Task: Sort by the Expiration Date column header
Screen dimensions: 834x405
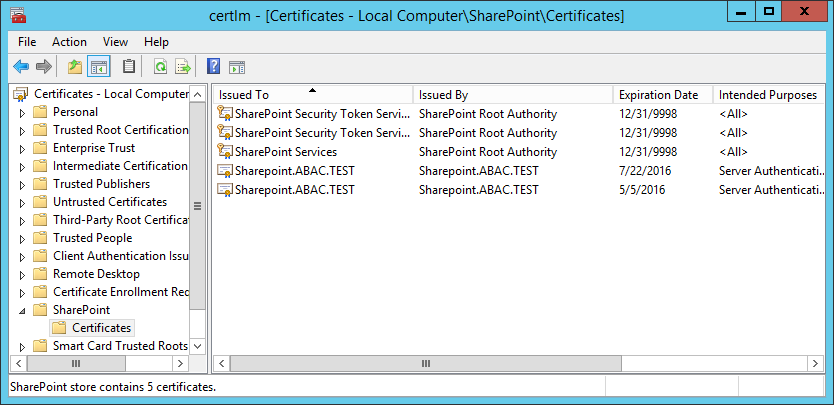Action: point(663,95)
